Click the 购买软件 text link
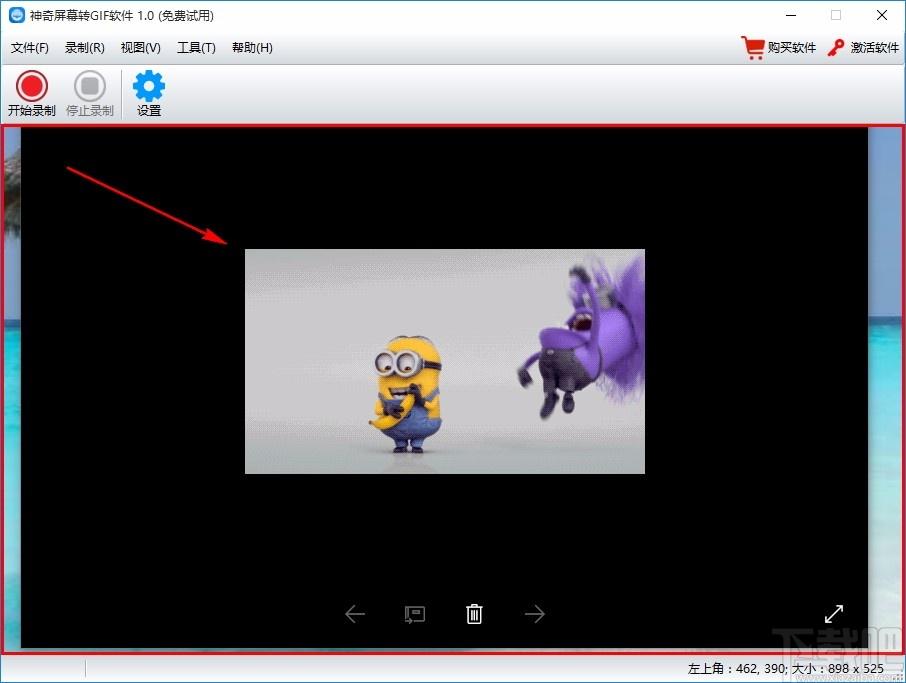This screenshot has height=683, width=906. [x=792, y=48]
